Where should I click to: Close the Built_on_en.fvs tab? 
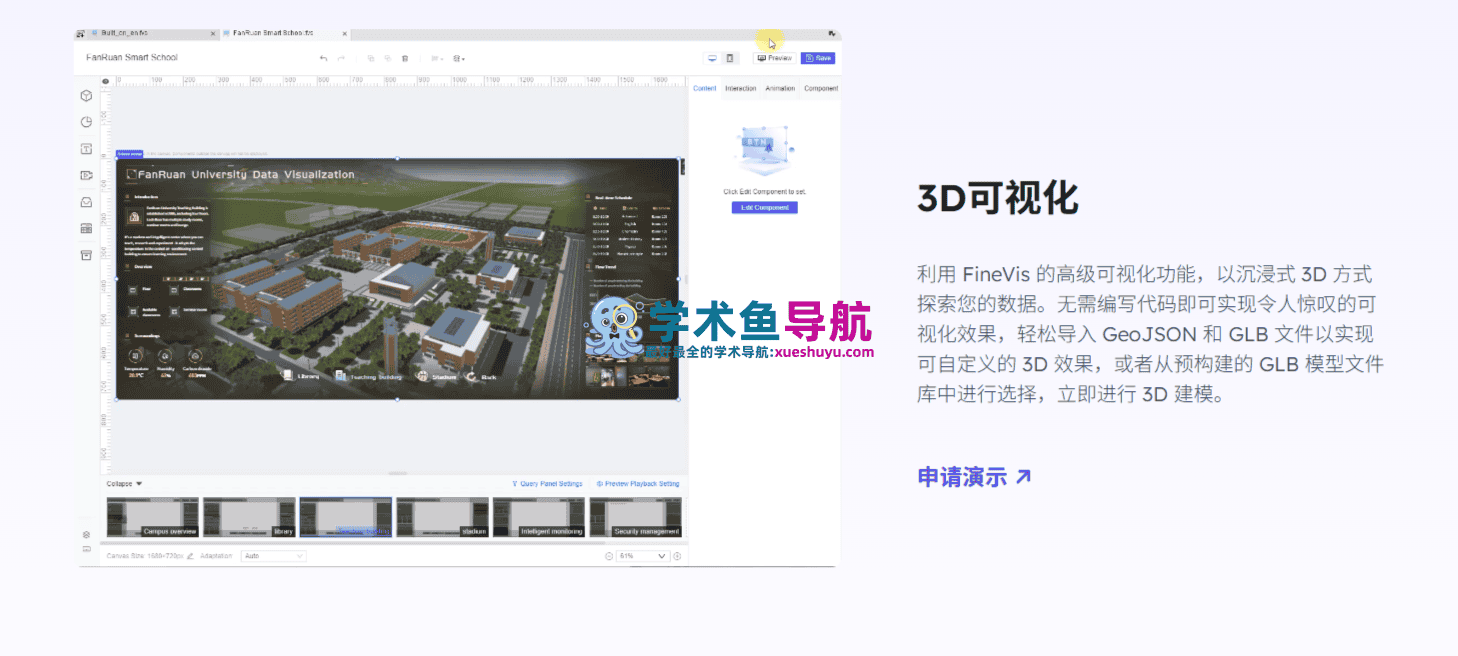tap(212, 33)
